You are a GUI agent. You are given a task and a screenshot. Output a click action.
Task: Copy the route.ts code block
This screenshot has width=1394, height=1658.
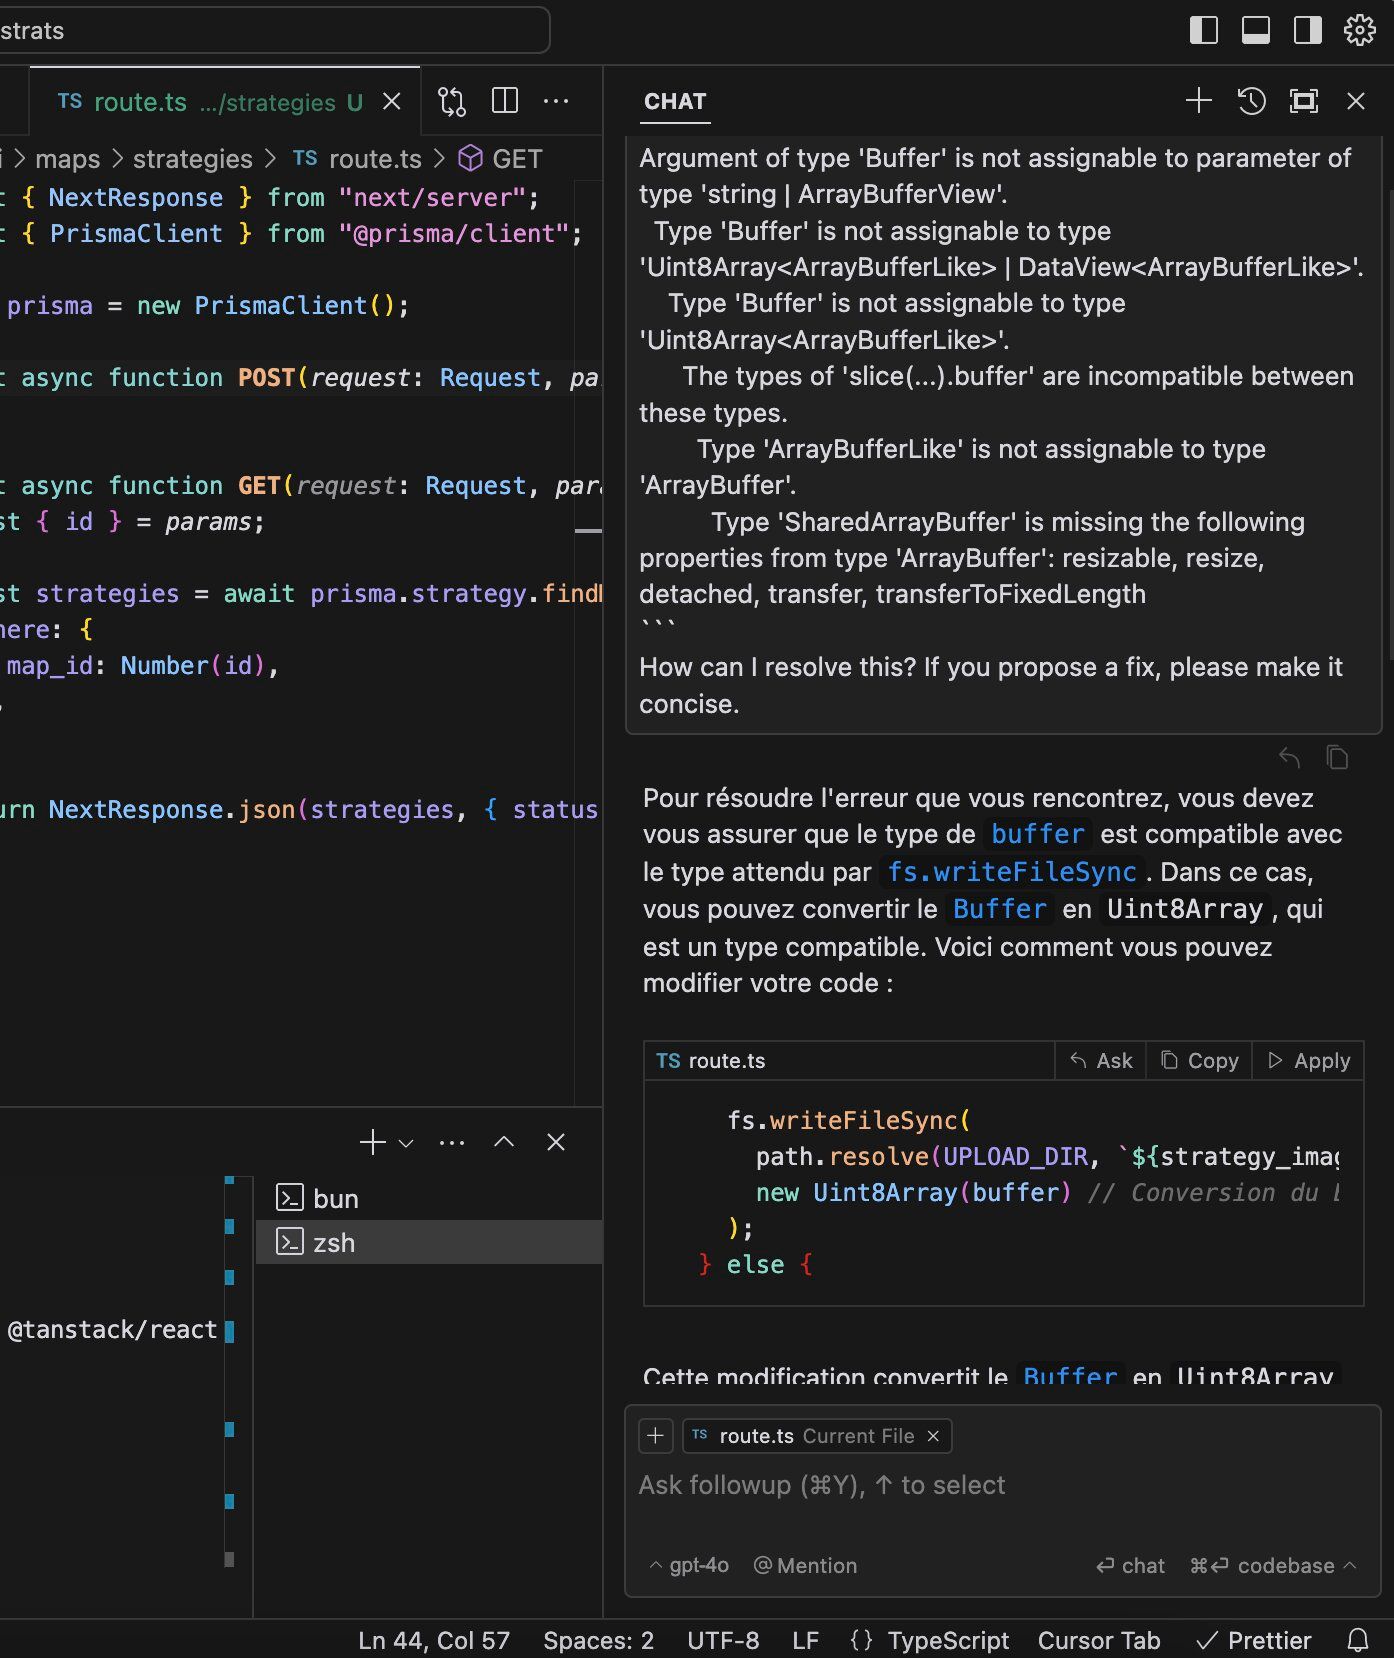pyautogui.click(x=1200, y=1061)
